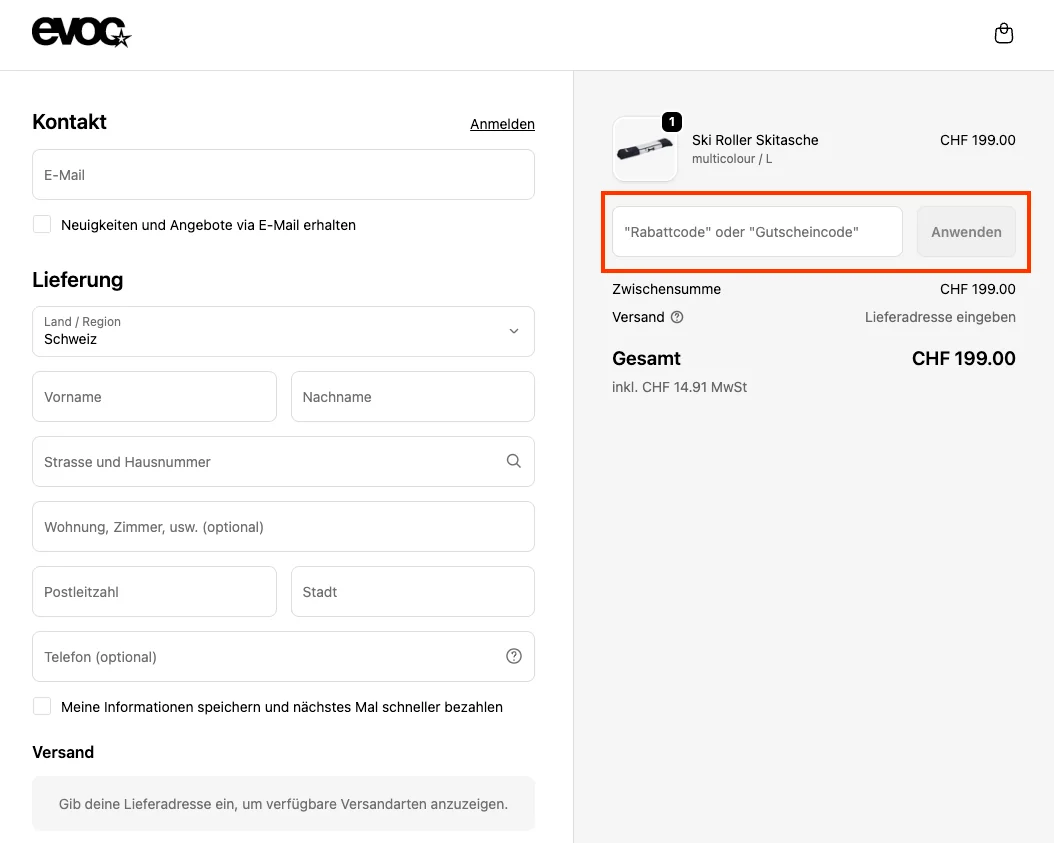
Task: Open the Land / Region dropdown
Action: 283,331
